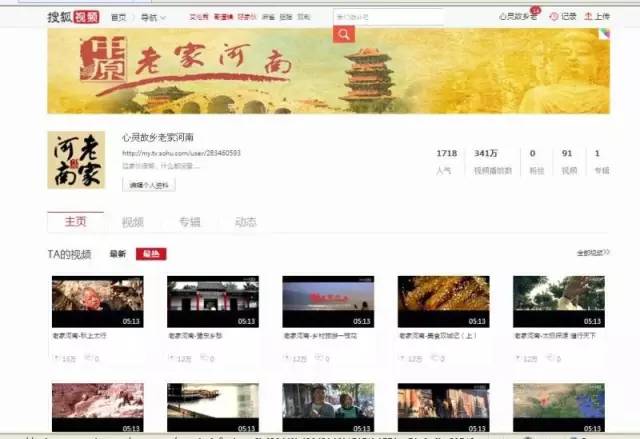Open the video with the golden fried food thumbnail
Viewport: 640px width, 439px height.
point(444,302)
